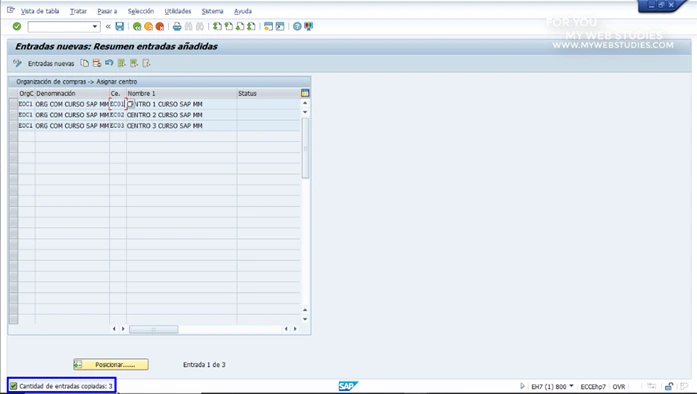697x394 pixels.
Task: Click the green Back icon
Action: pyautogui.click(x=137, y=27)
